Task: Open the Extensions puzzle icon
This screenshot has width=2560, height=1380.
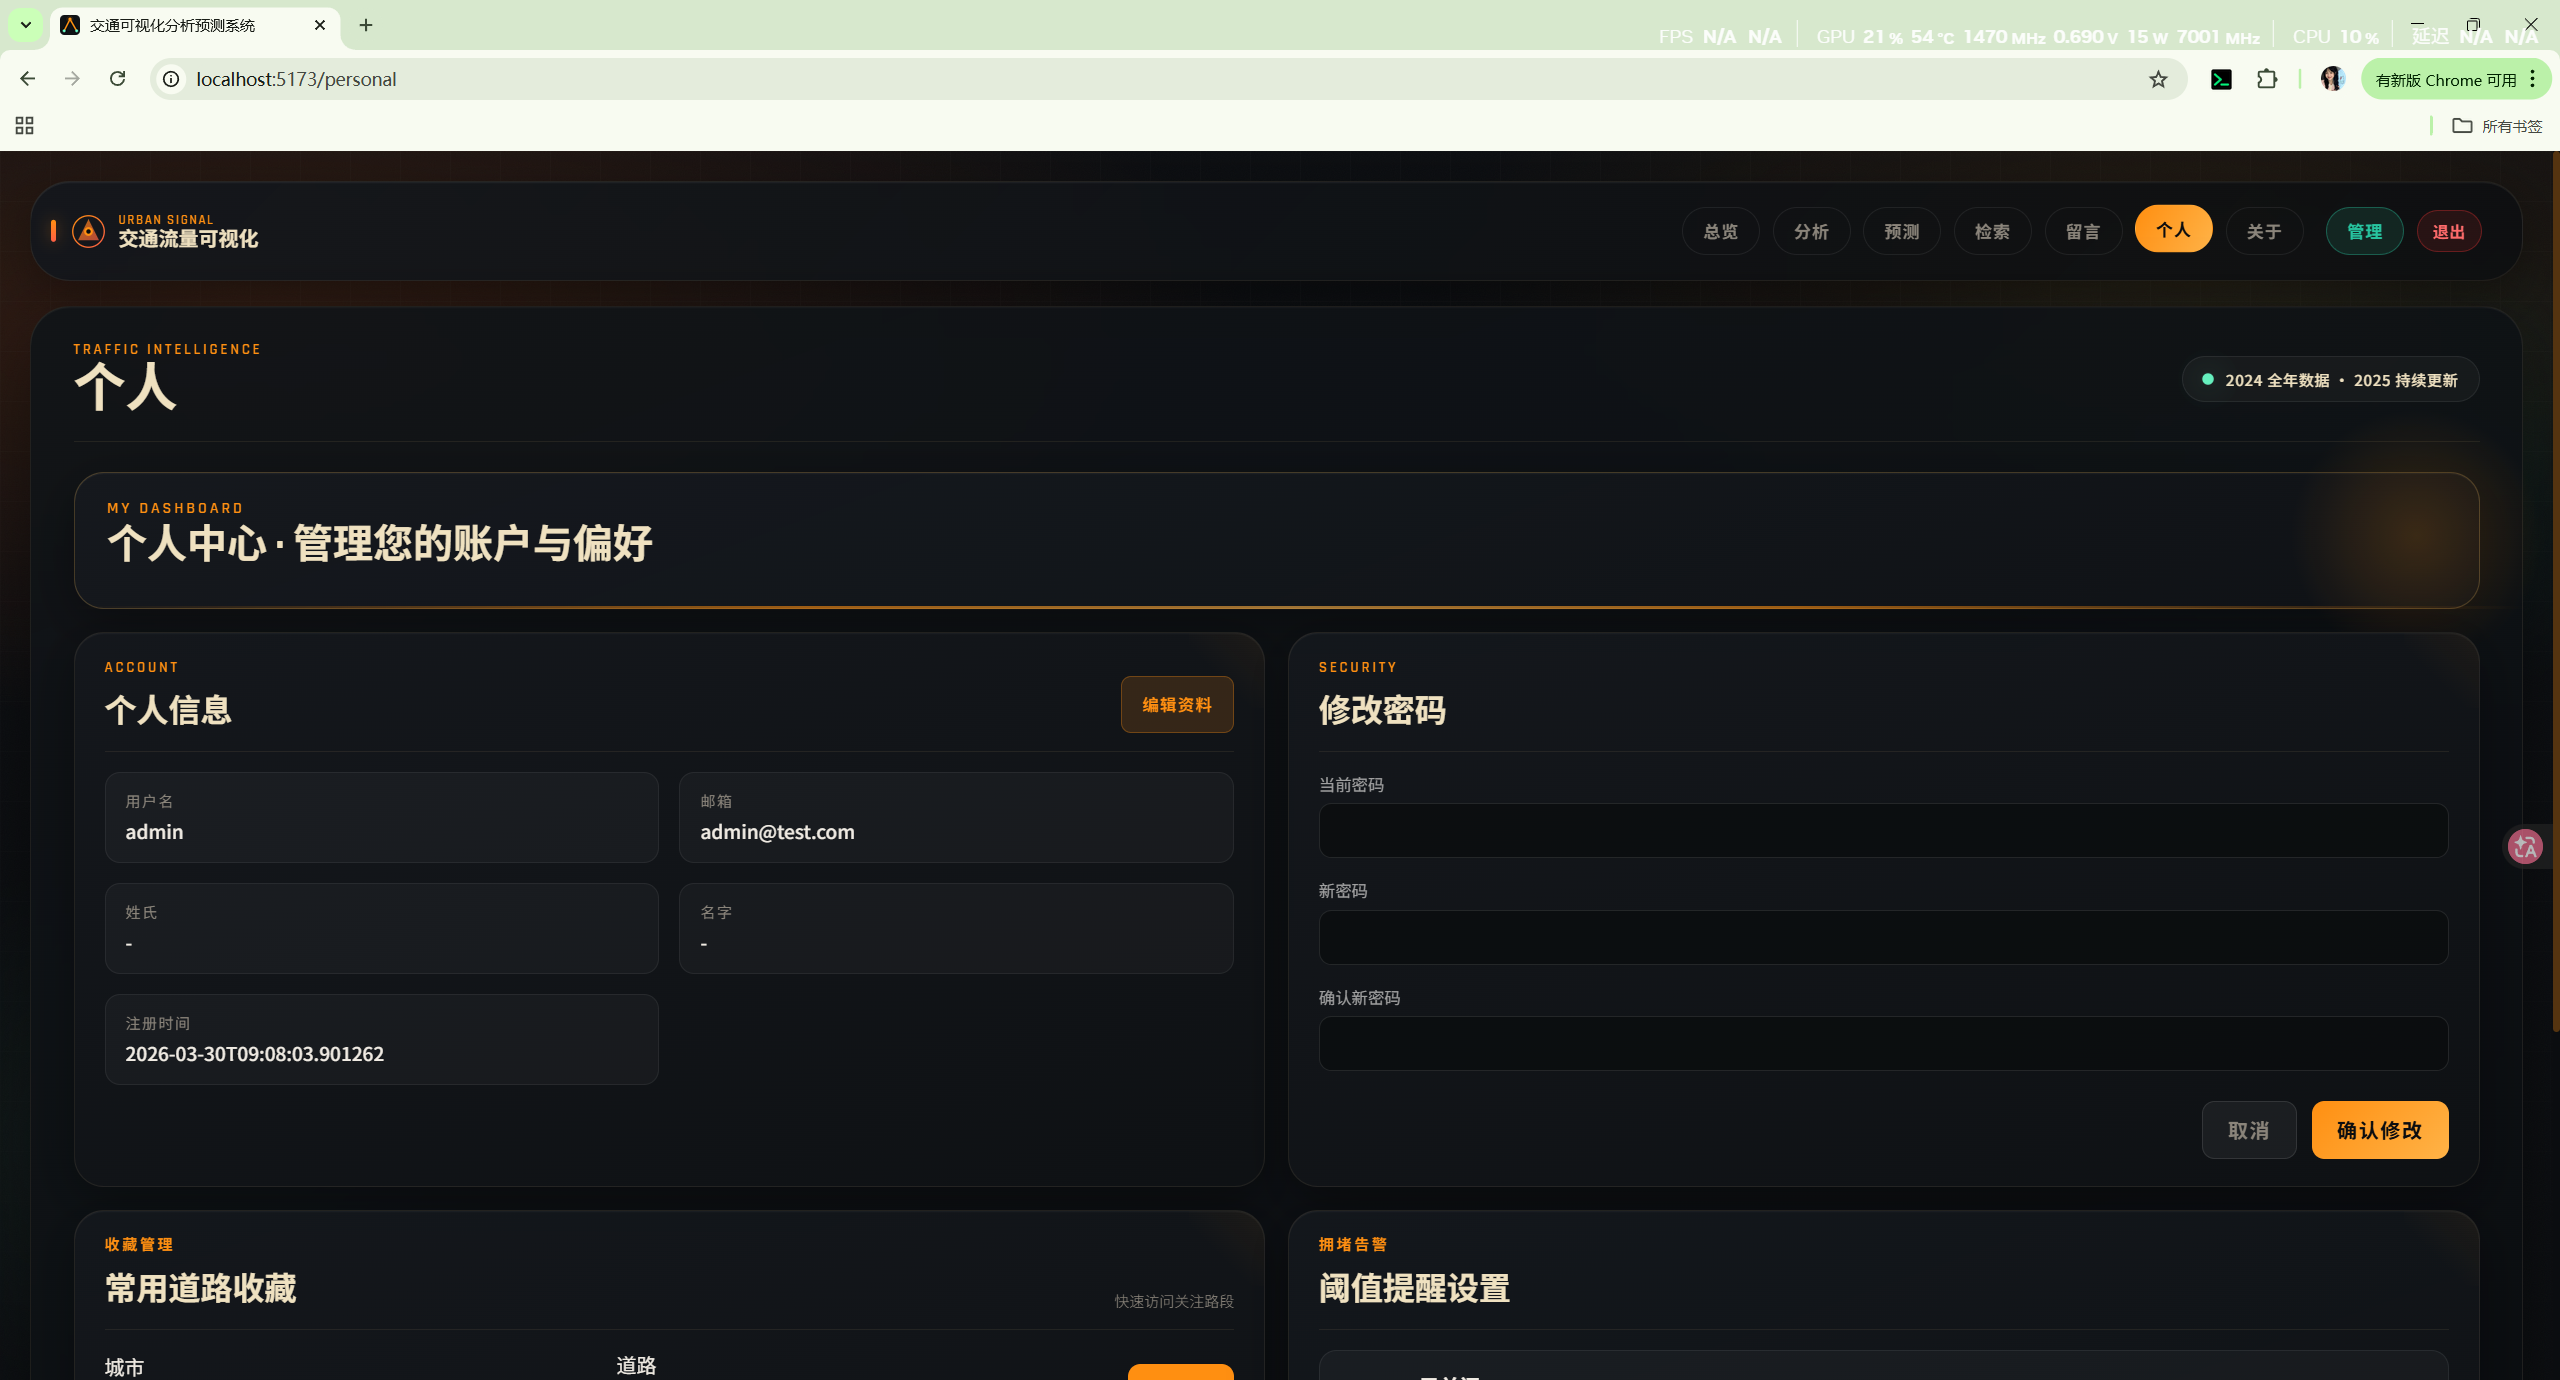Action: 2267,79
